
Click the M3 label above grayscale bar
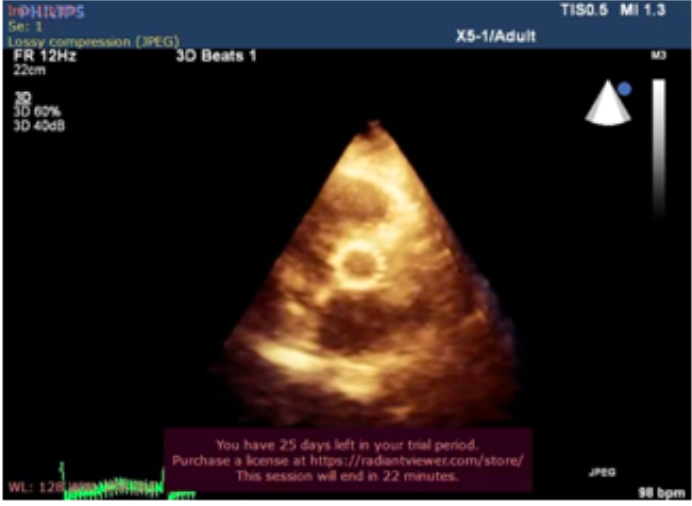click(658, 57)
